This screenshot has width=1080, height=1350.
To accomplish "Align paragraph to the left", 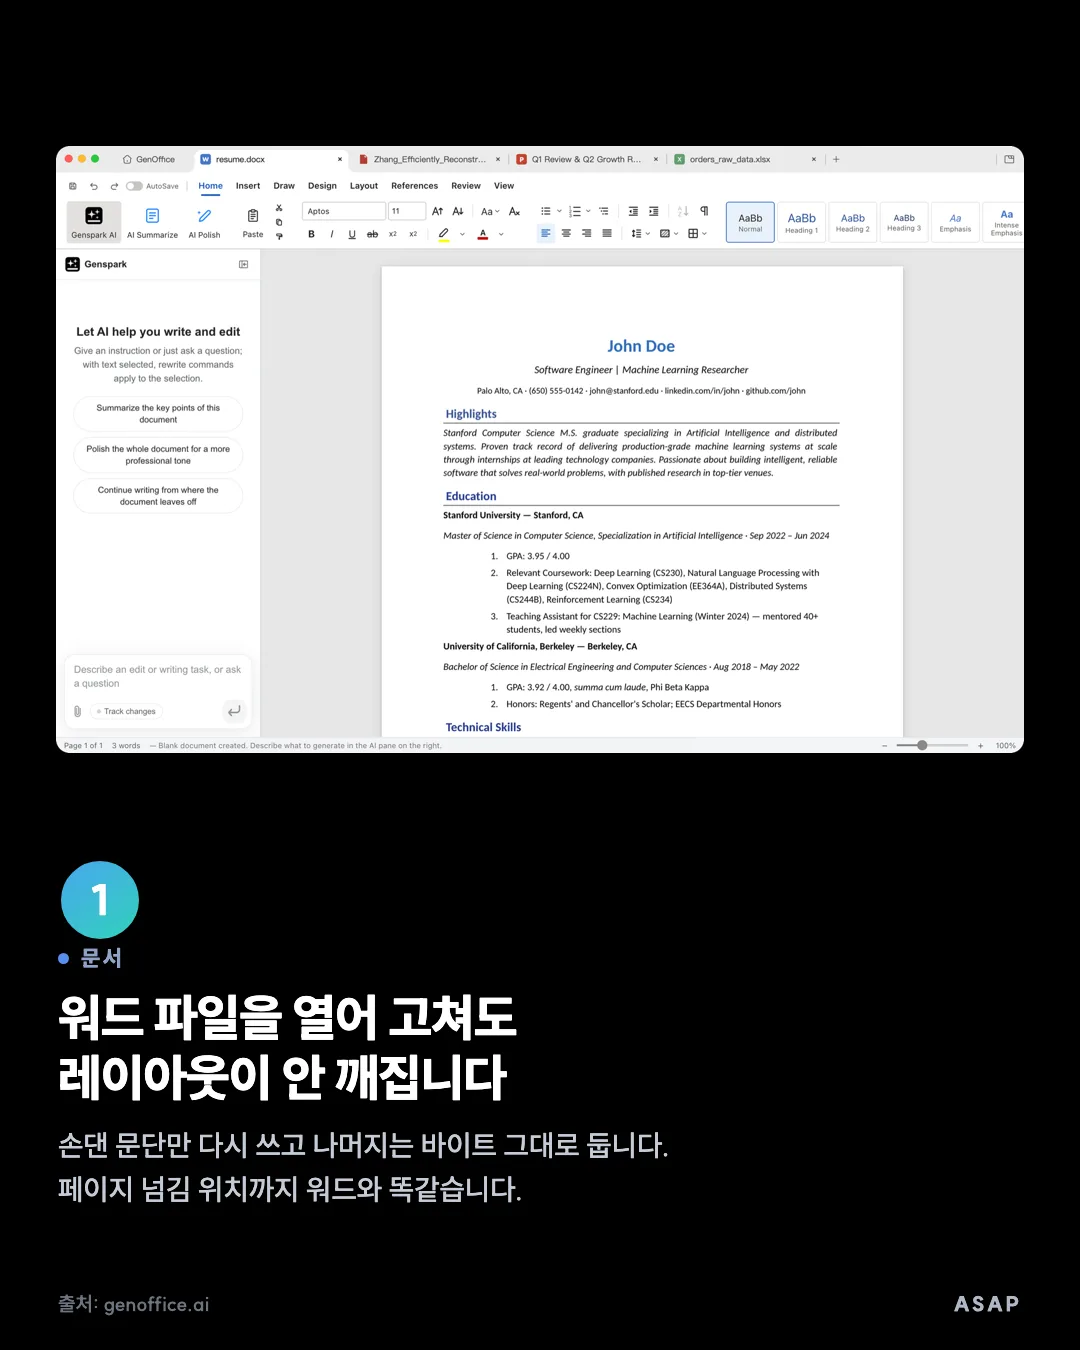I will point(545,233).
